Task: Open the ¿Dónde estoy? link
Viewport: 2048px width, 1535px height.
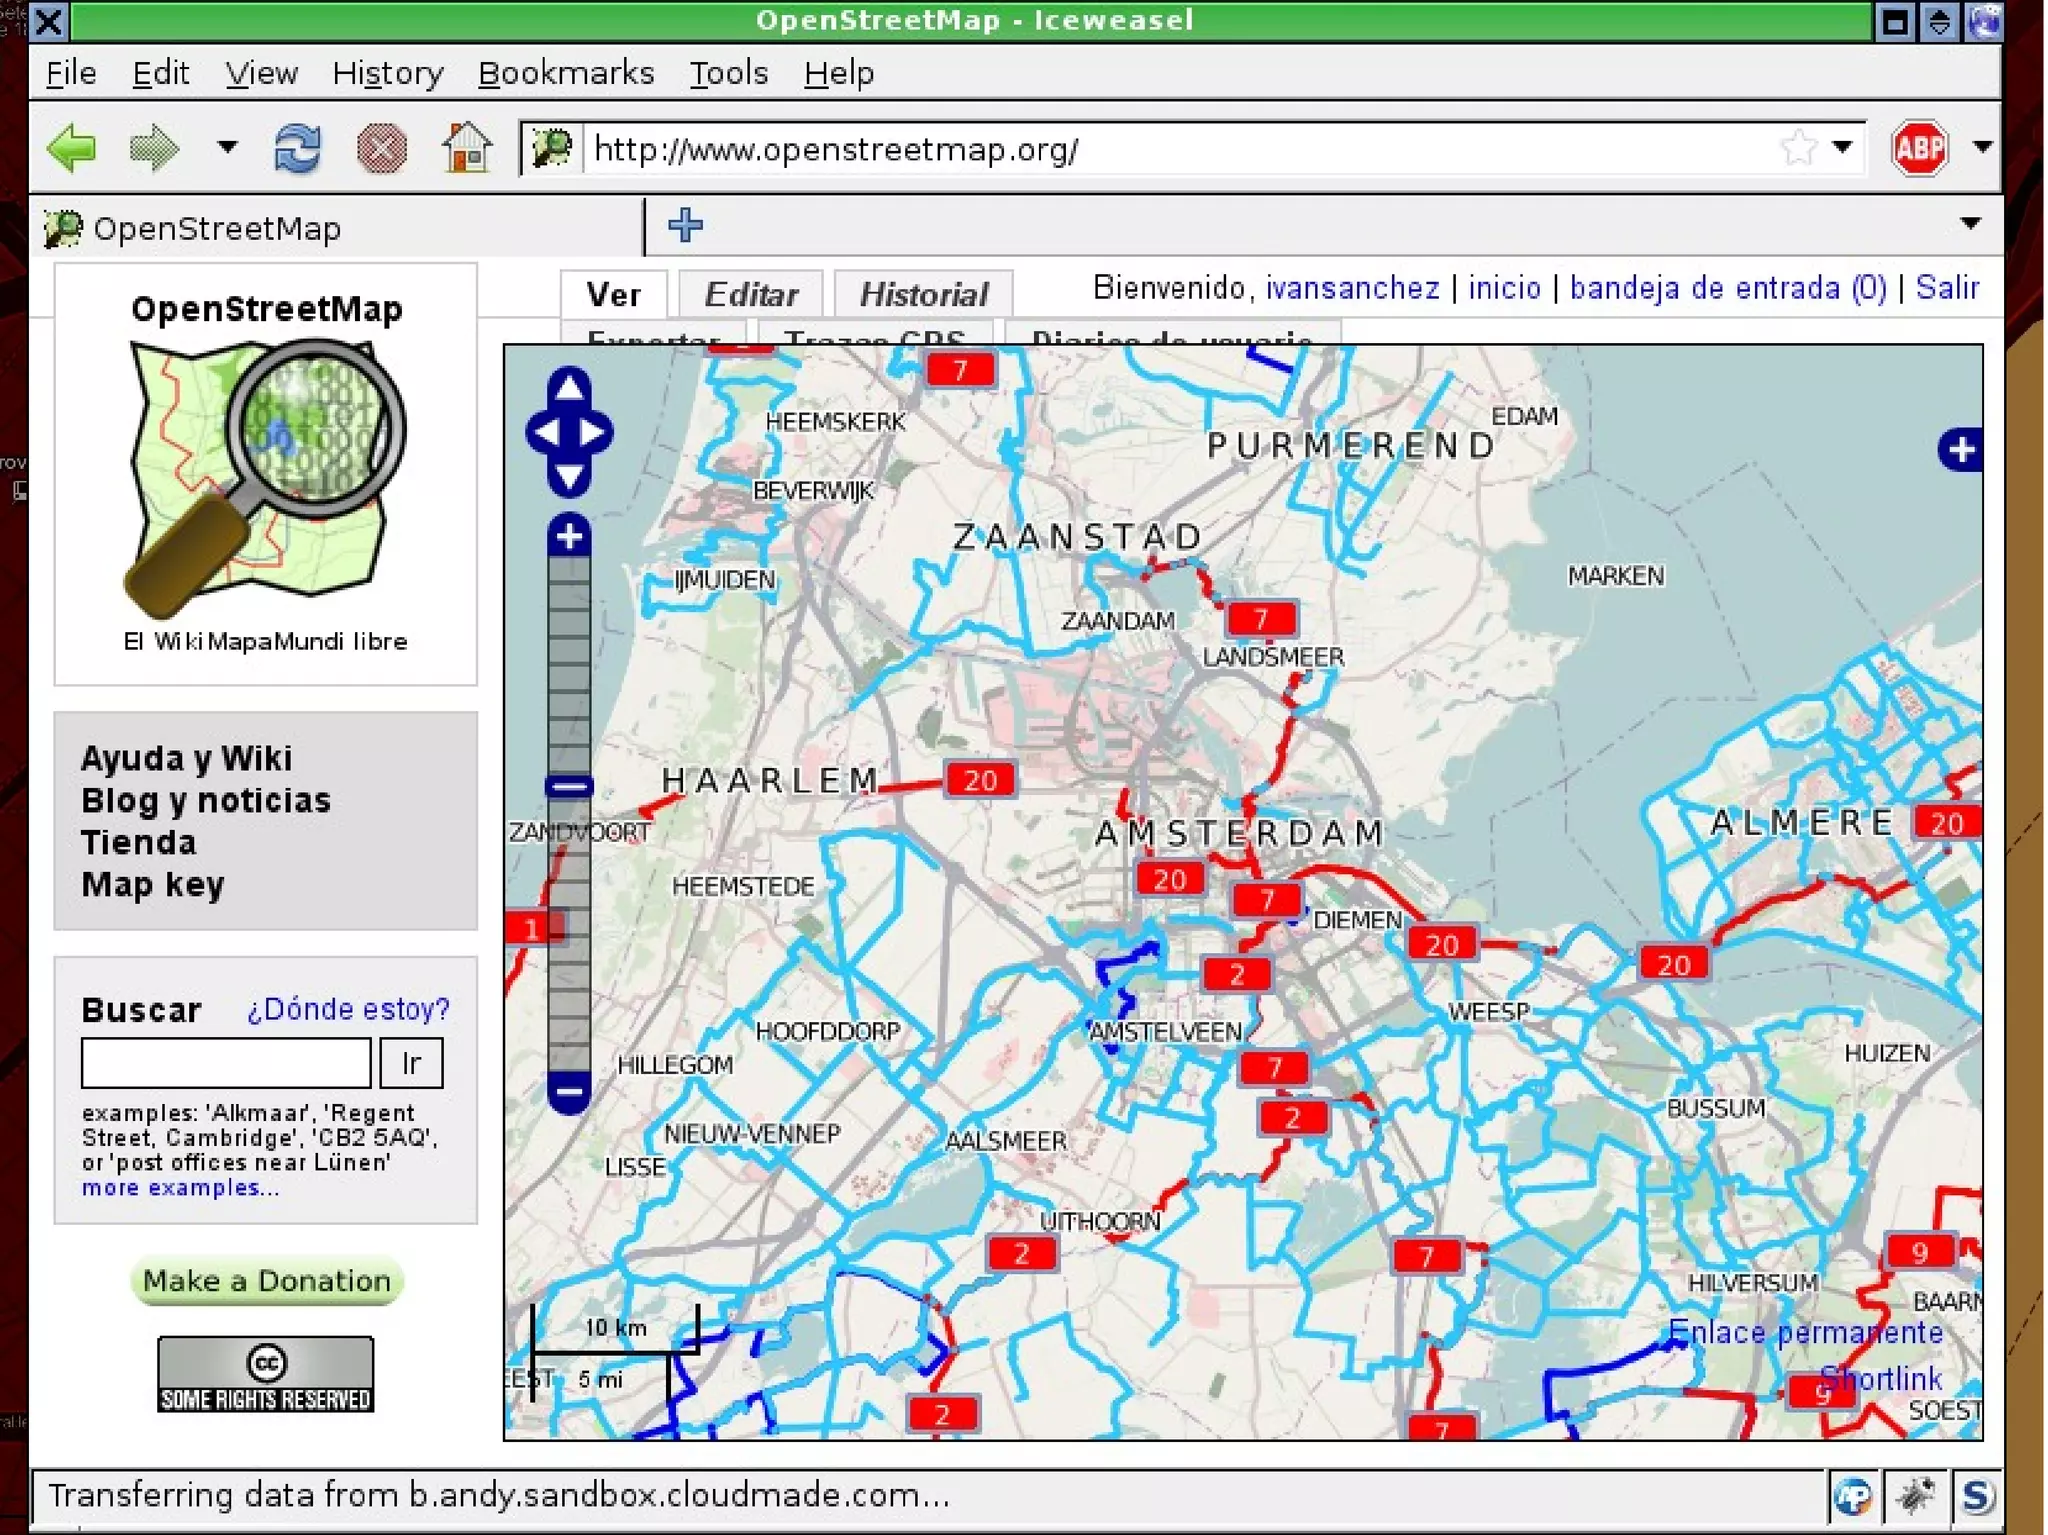Action: [x=348, y=1009]
